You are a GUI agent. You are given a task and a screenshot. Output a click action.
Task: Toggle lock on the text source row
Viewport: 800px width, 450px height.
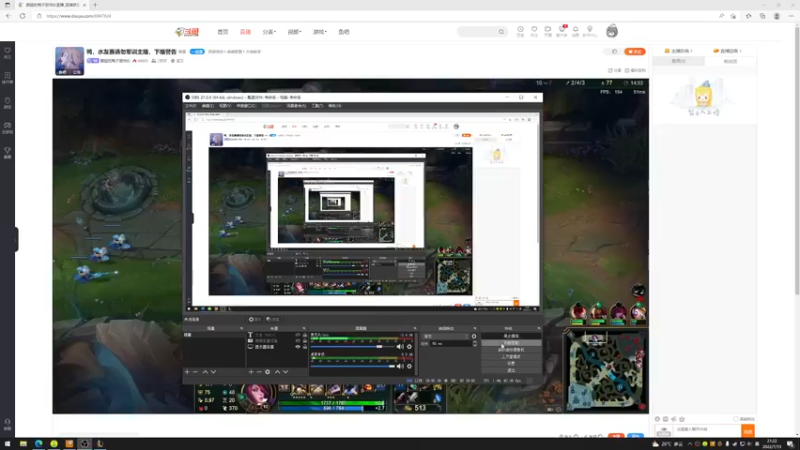[305, 335]
